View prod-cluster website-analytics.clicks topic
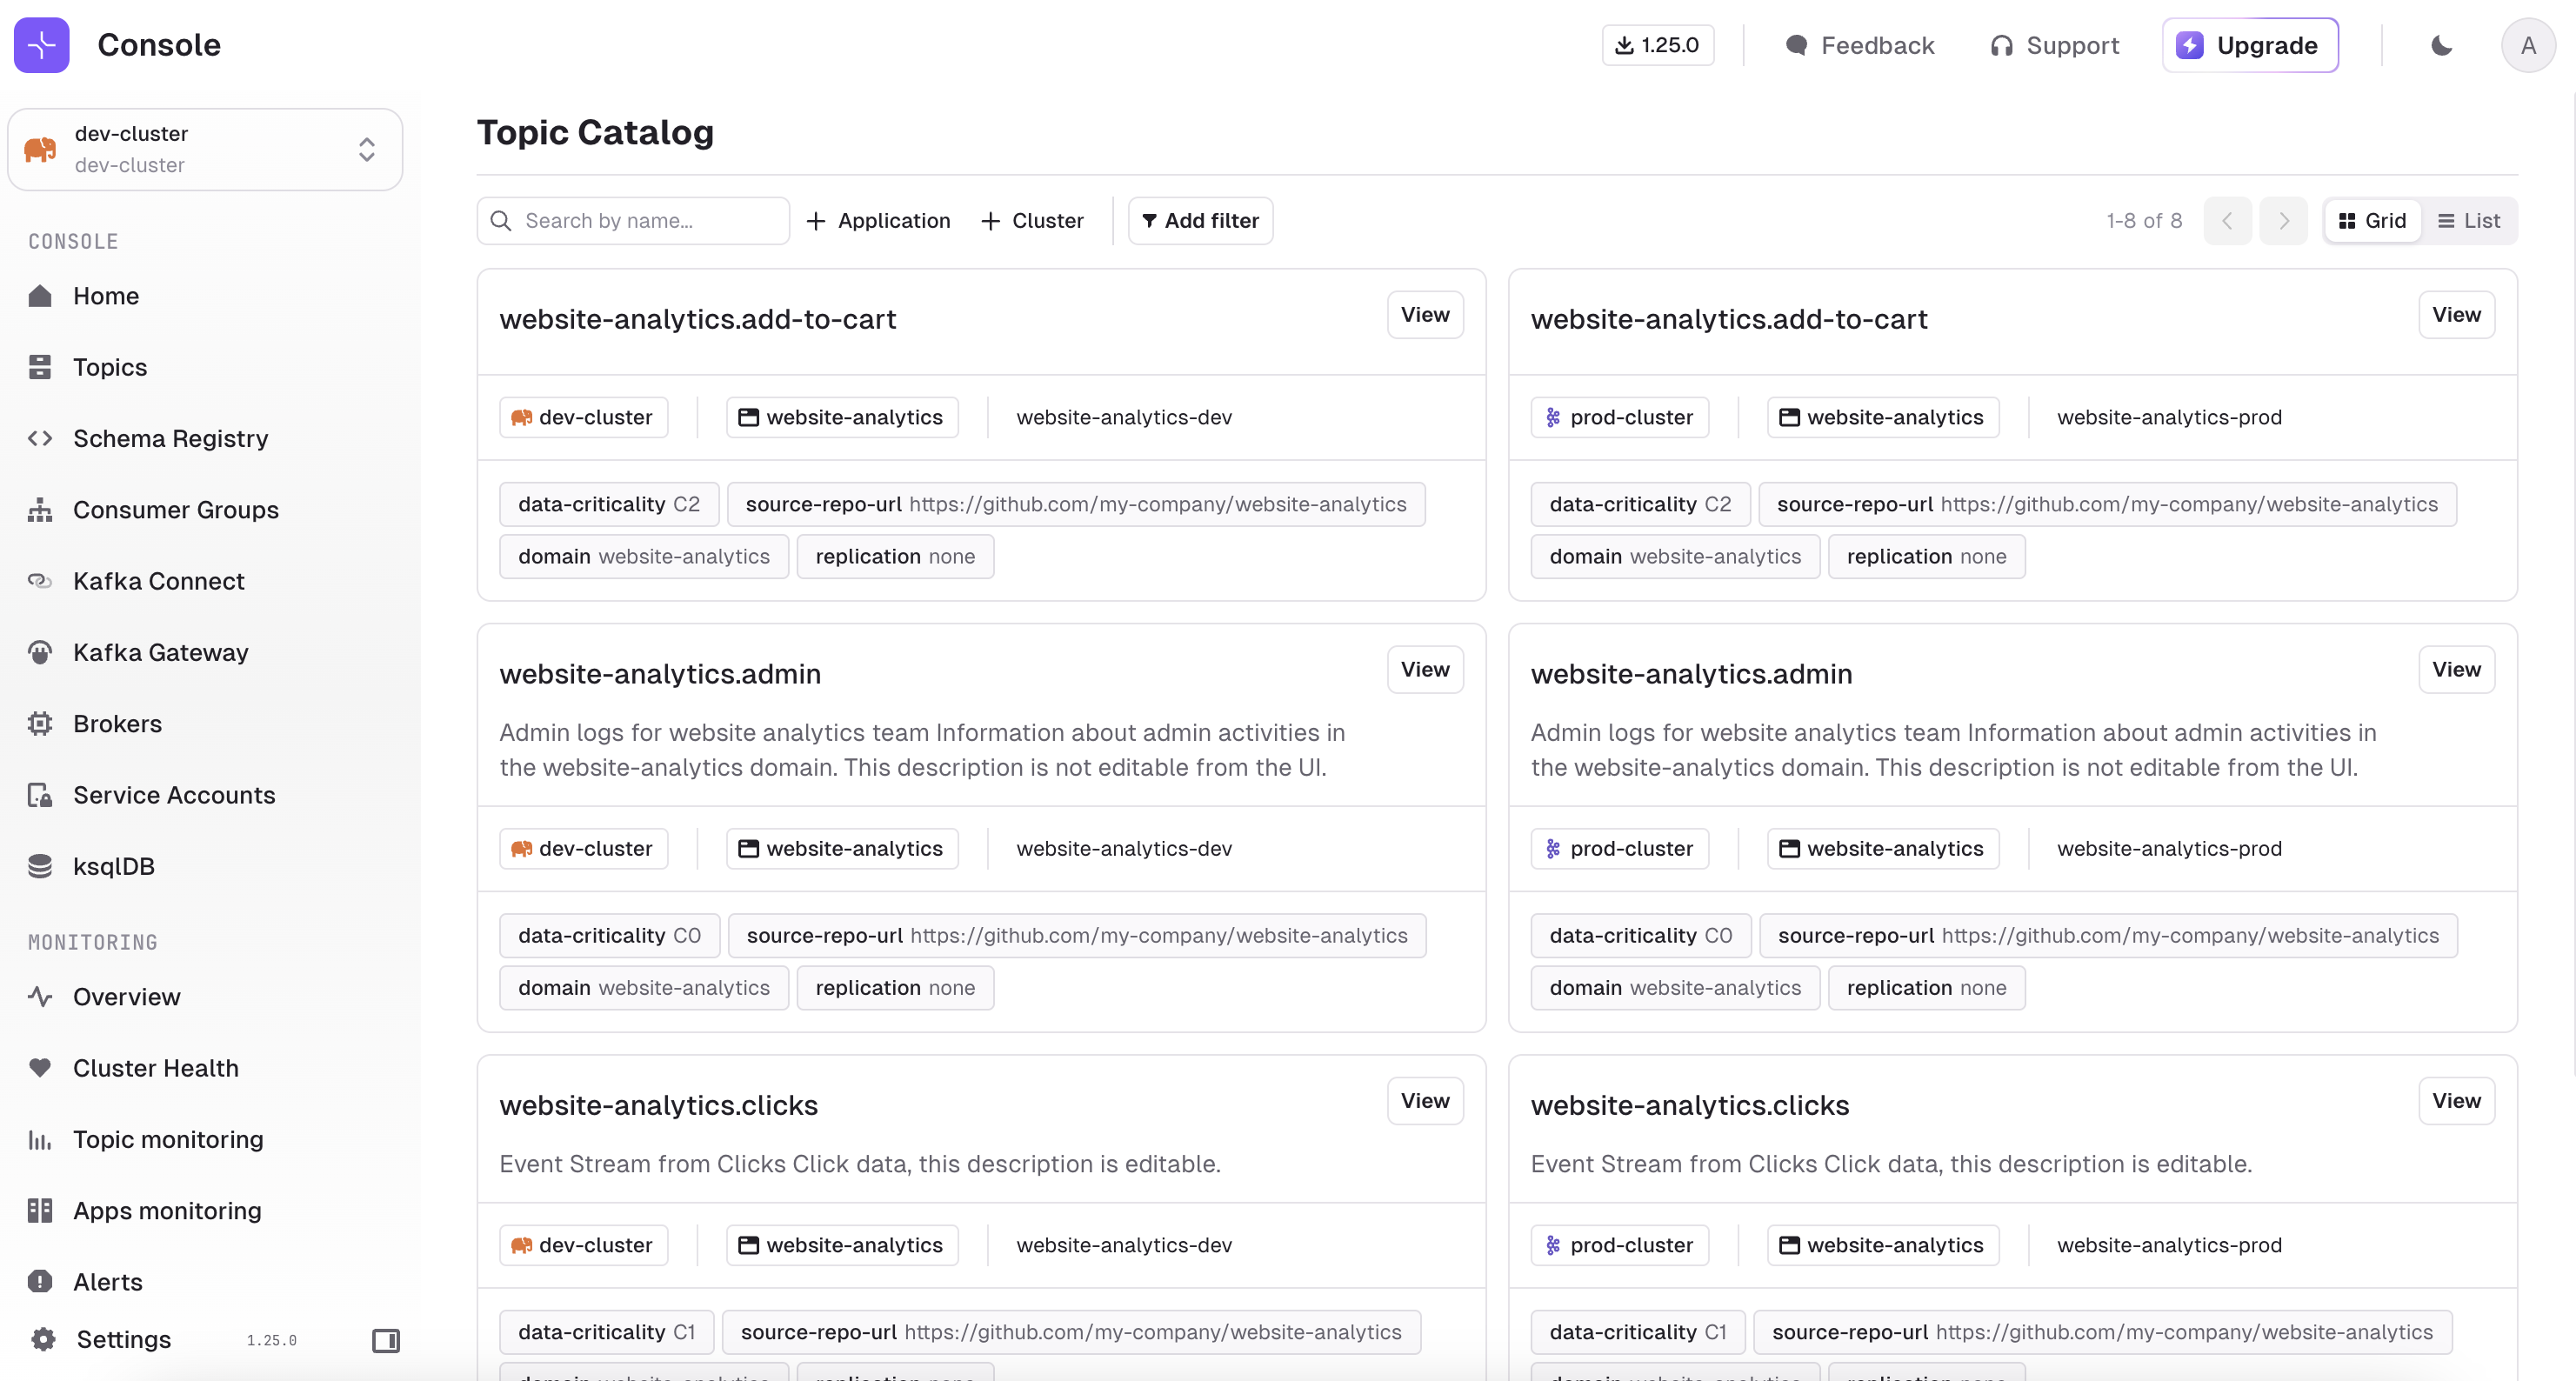The image size is (2576, 1381). tap(2456, 1101)
